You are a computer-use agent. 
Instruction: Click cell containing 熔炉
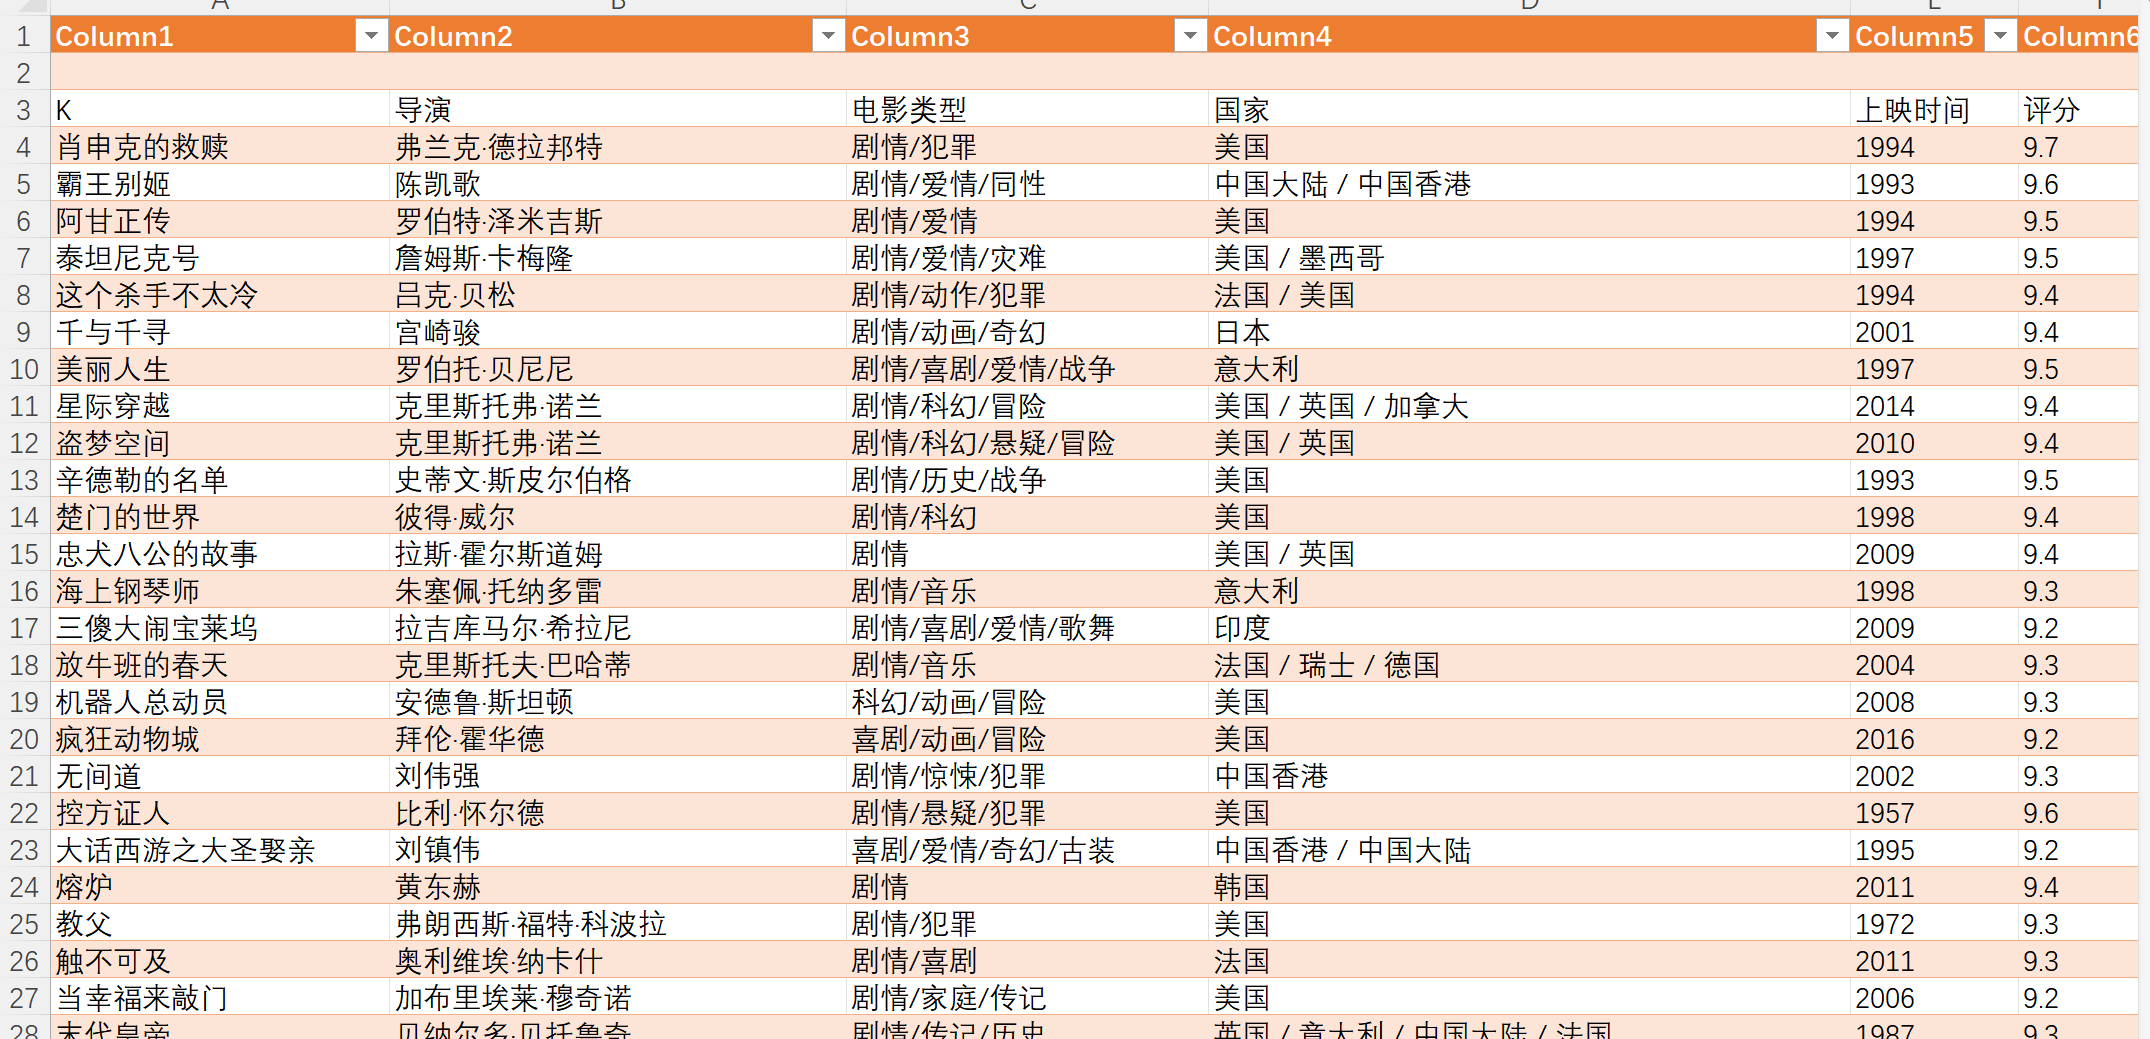click(219, 887)
